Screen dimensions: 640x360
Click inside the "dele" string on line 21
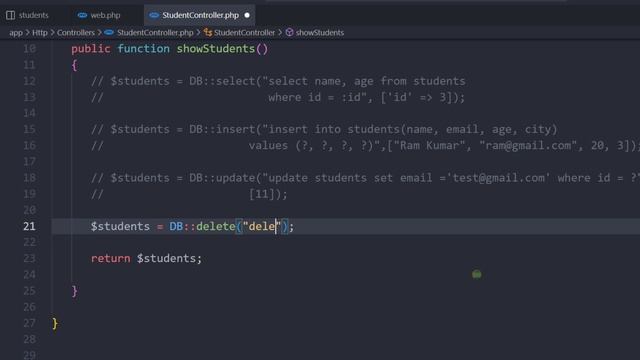[x=262, y=226]
